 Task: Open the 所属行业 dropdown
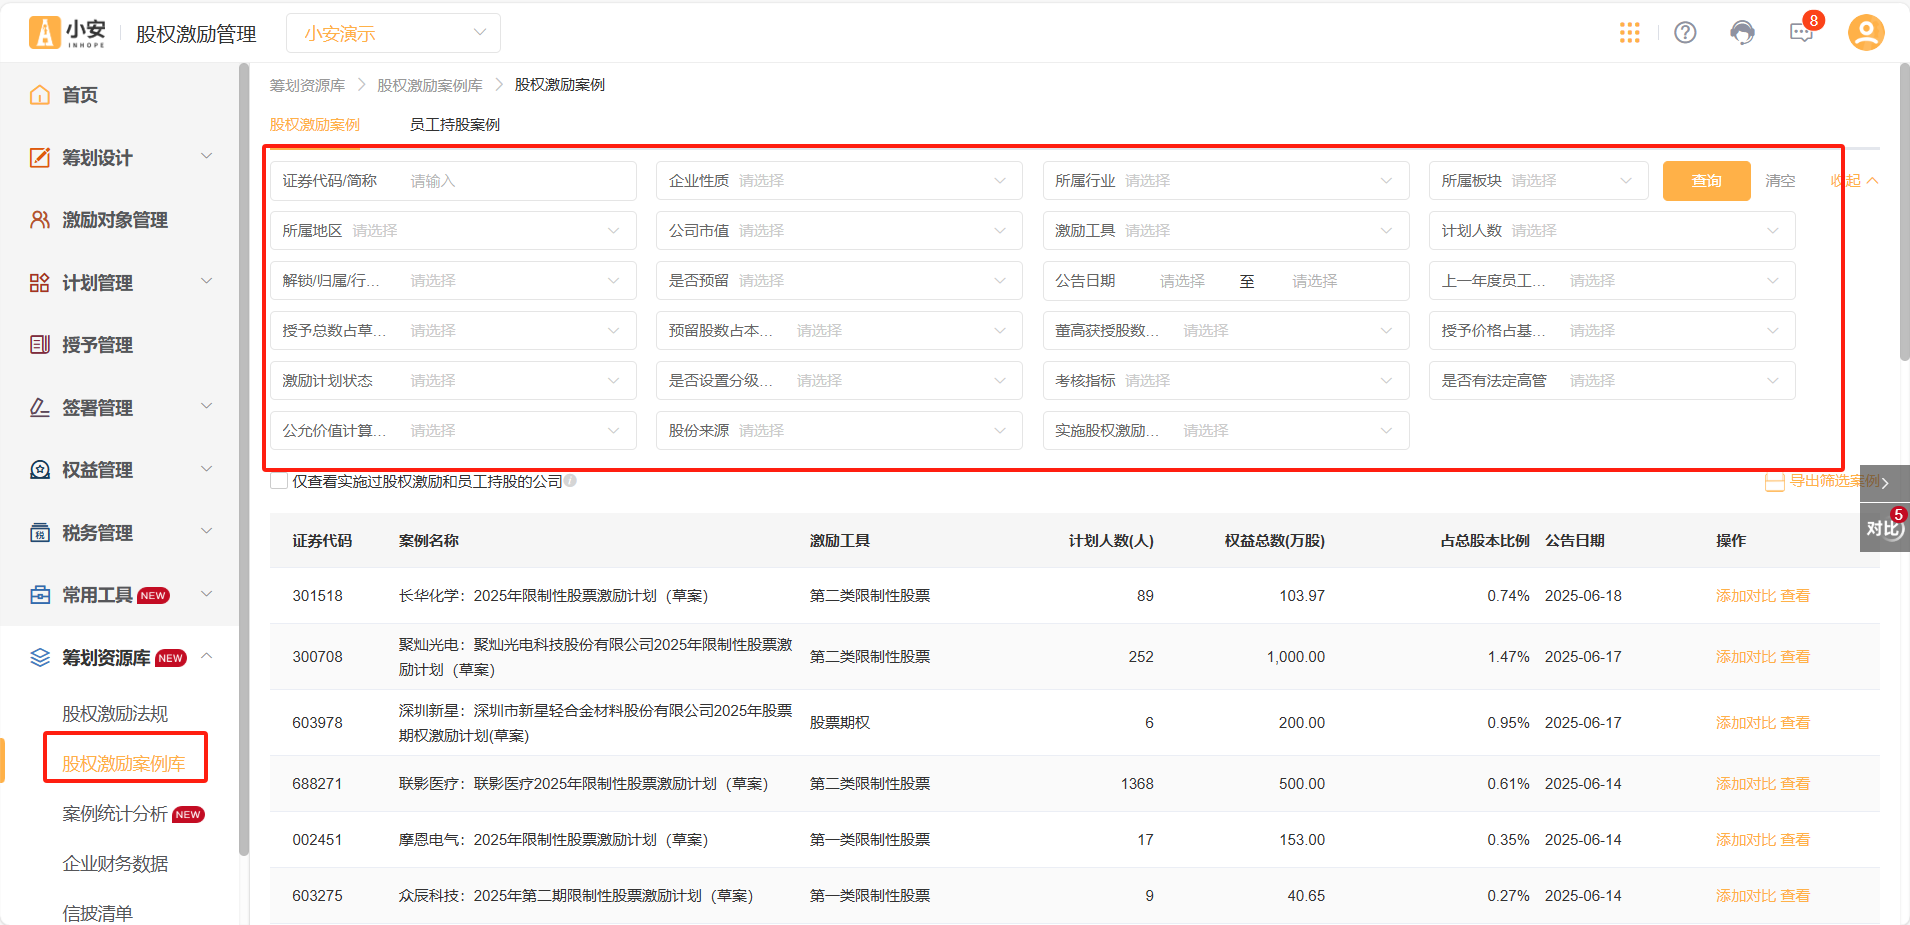pyautogui.click(x=1226, y=181)
